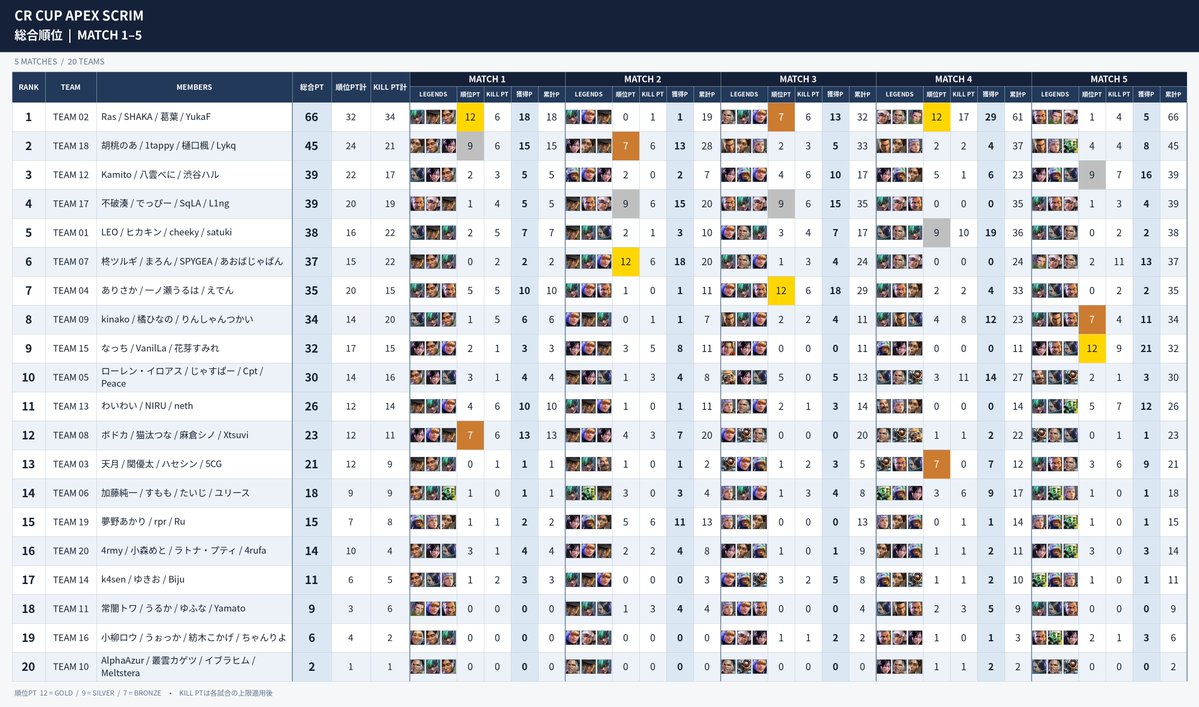This screenshot has height=707, width=1199.
Task: Click the KILL PT計 column header
Action: 390,87
